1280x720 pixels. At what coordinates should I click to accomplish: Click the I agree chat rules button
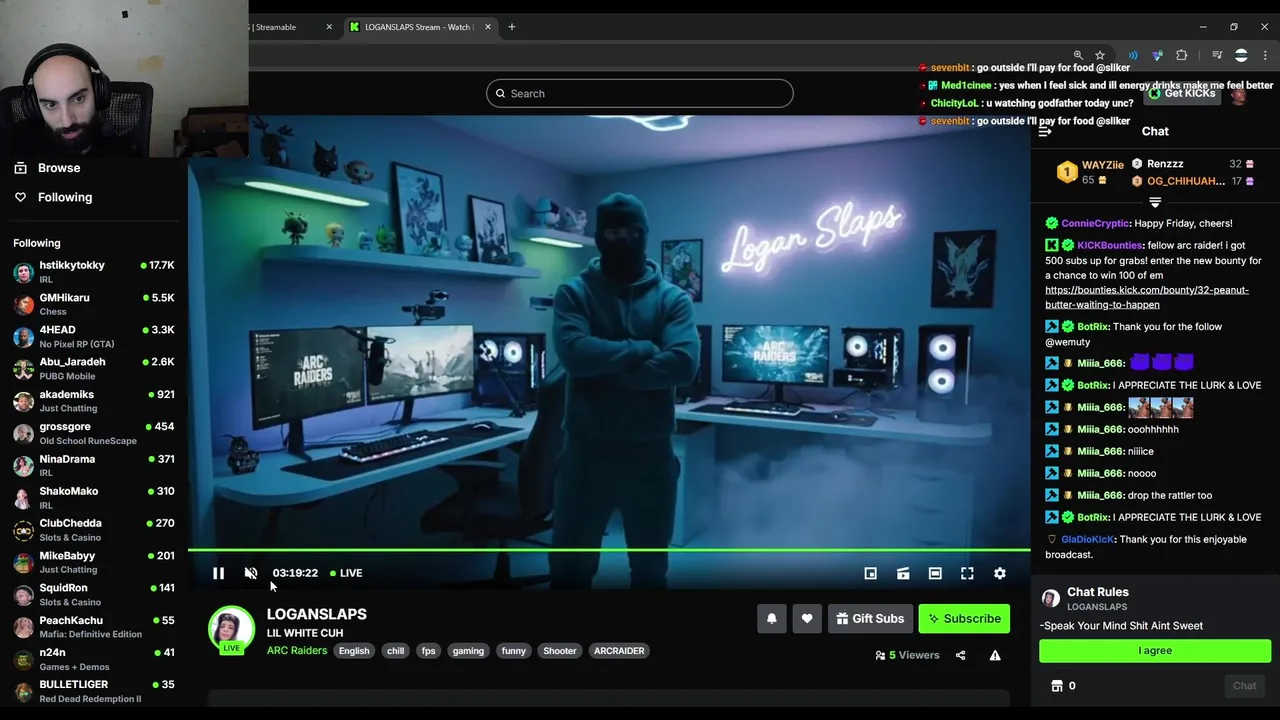1155,651
